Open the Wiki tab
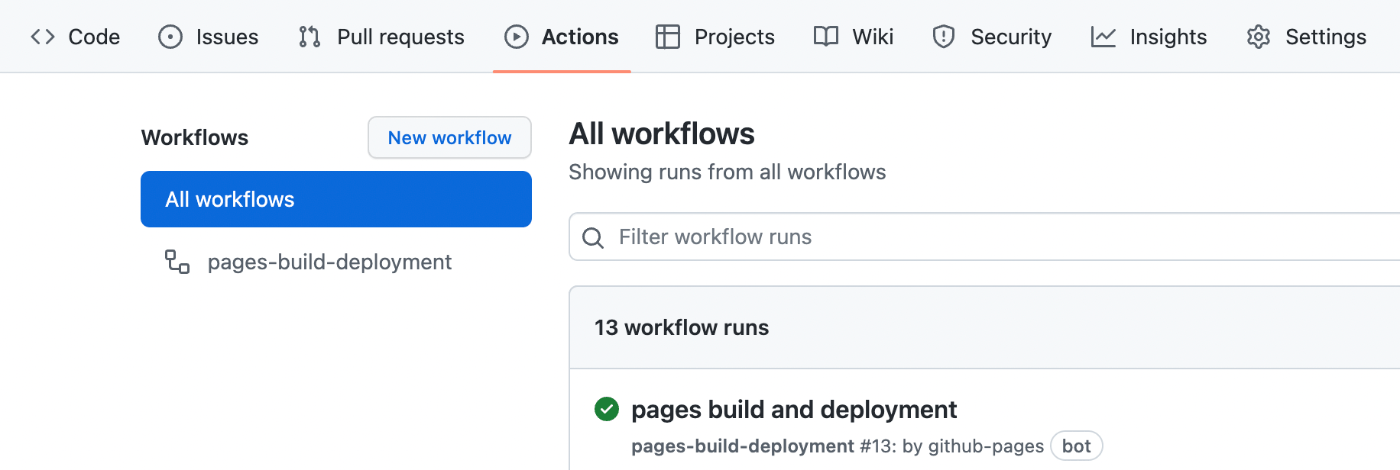Viewport: 1400px width, 470px height. (853, 37)
